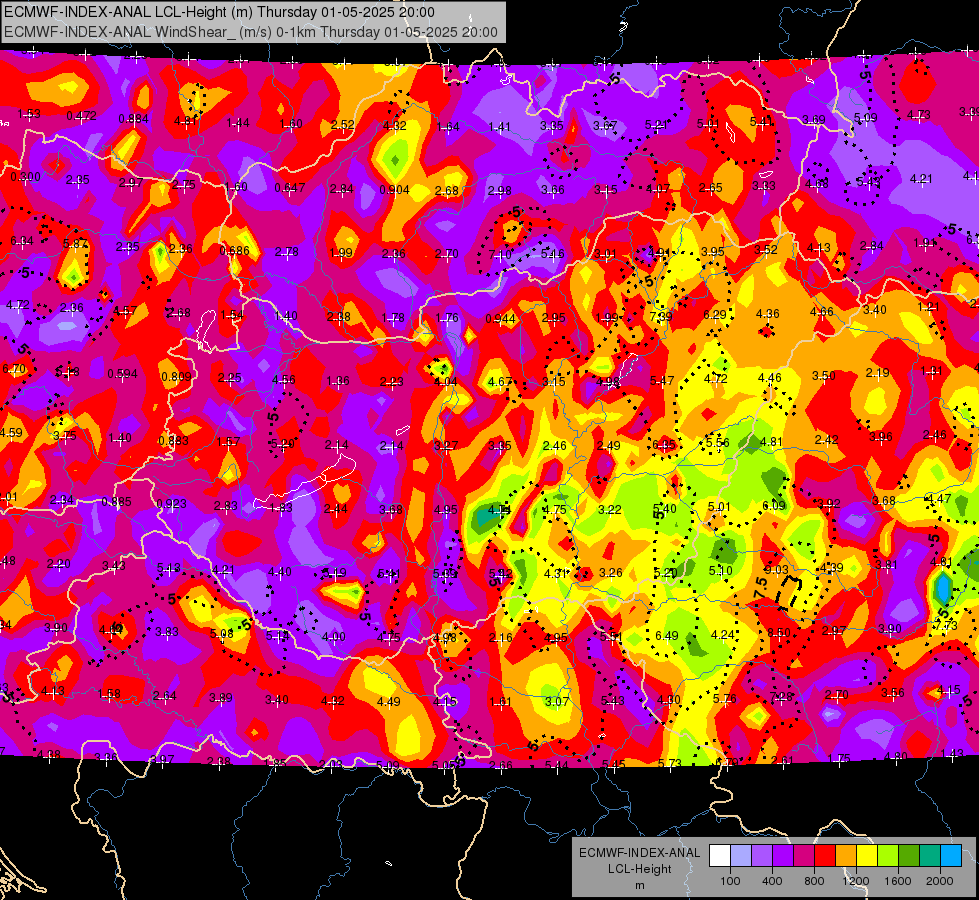Screen dimensions: 979x900
Task: Click the wind shear value 6.49
Action: coord(667,636)
